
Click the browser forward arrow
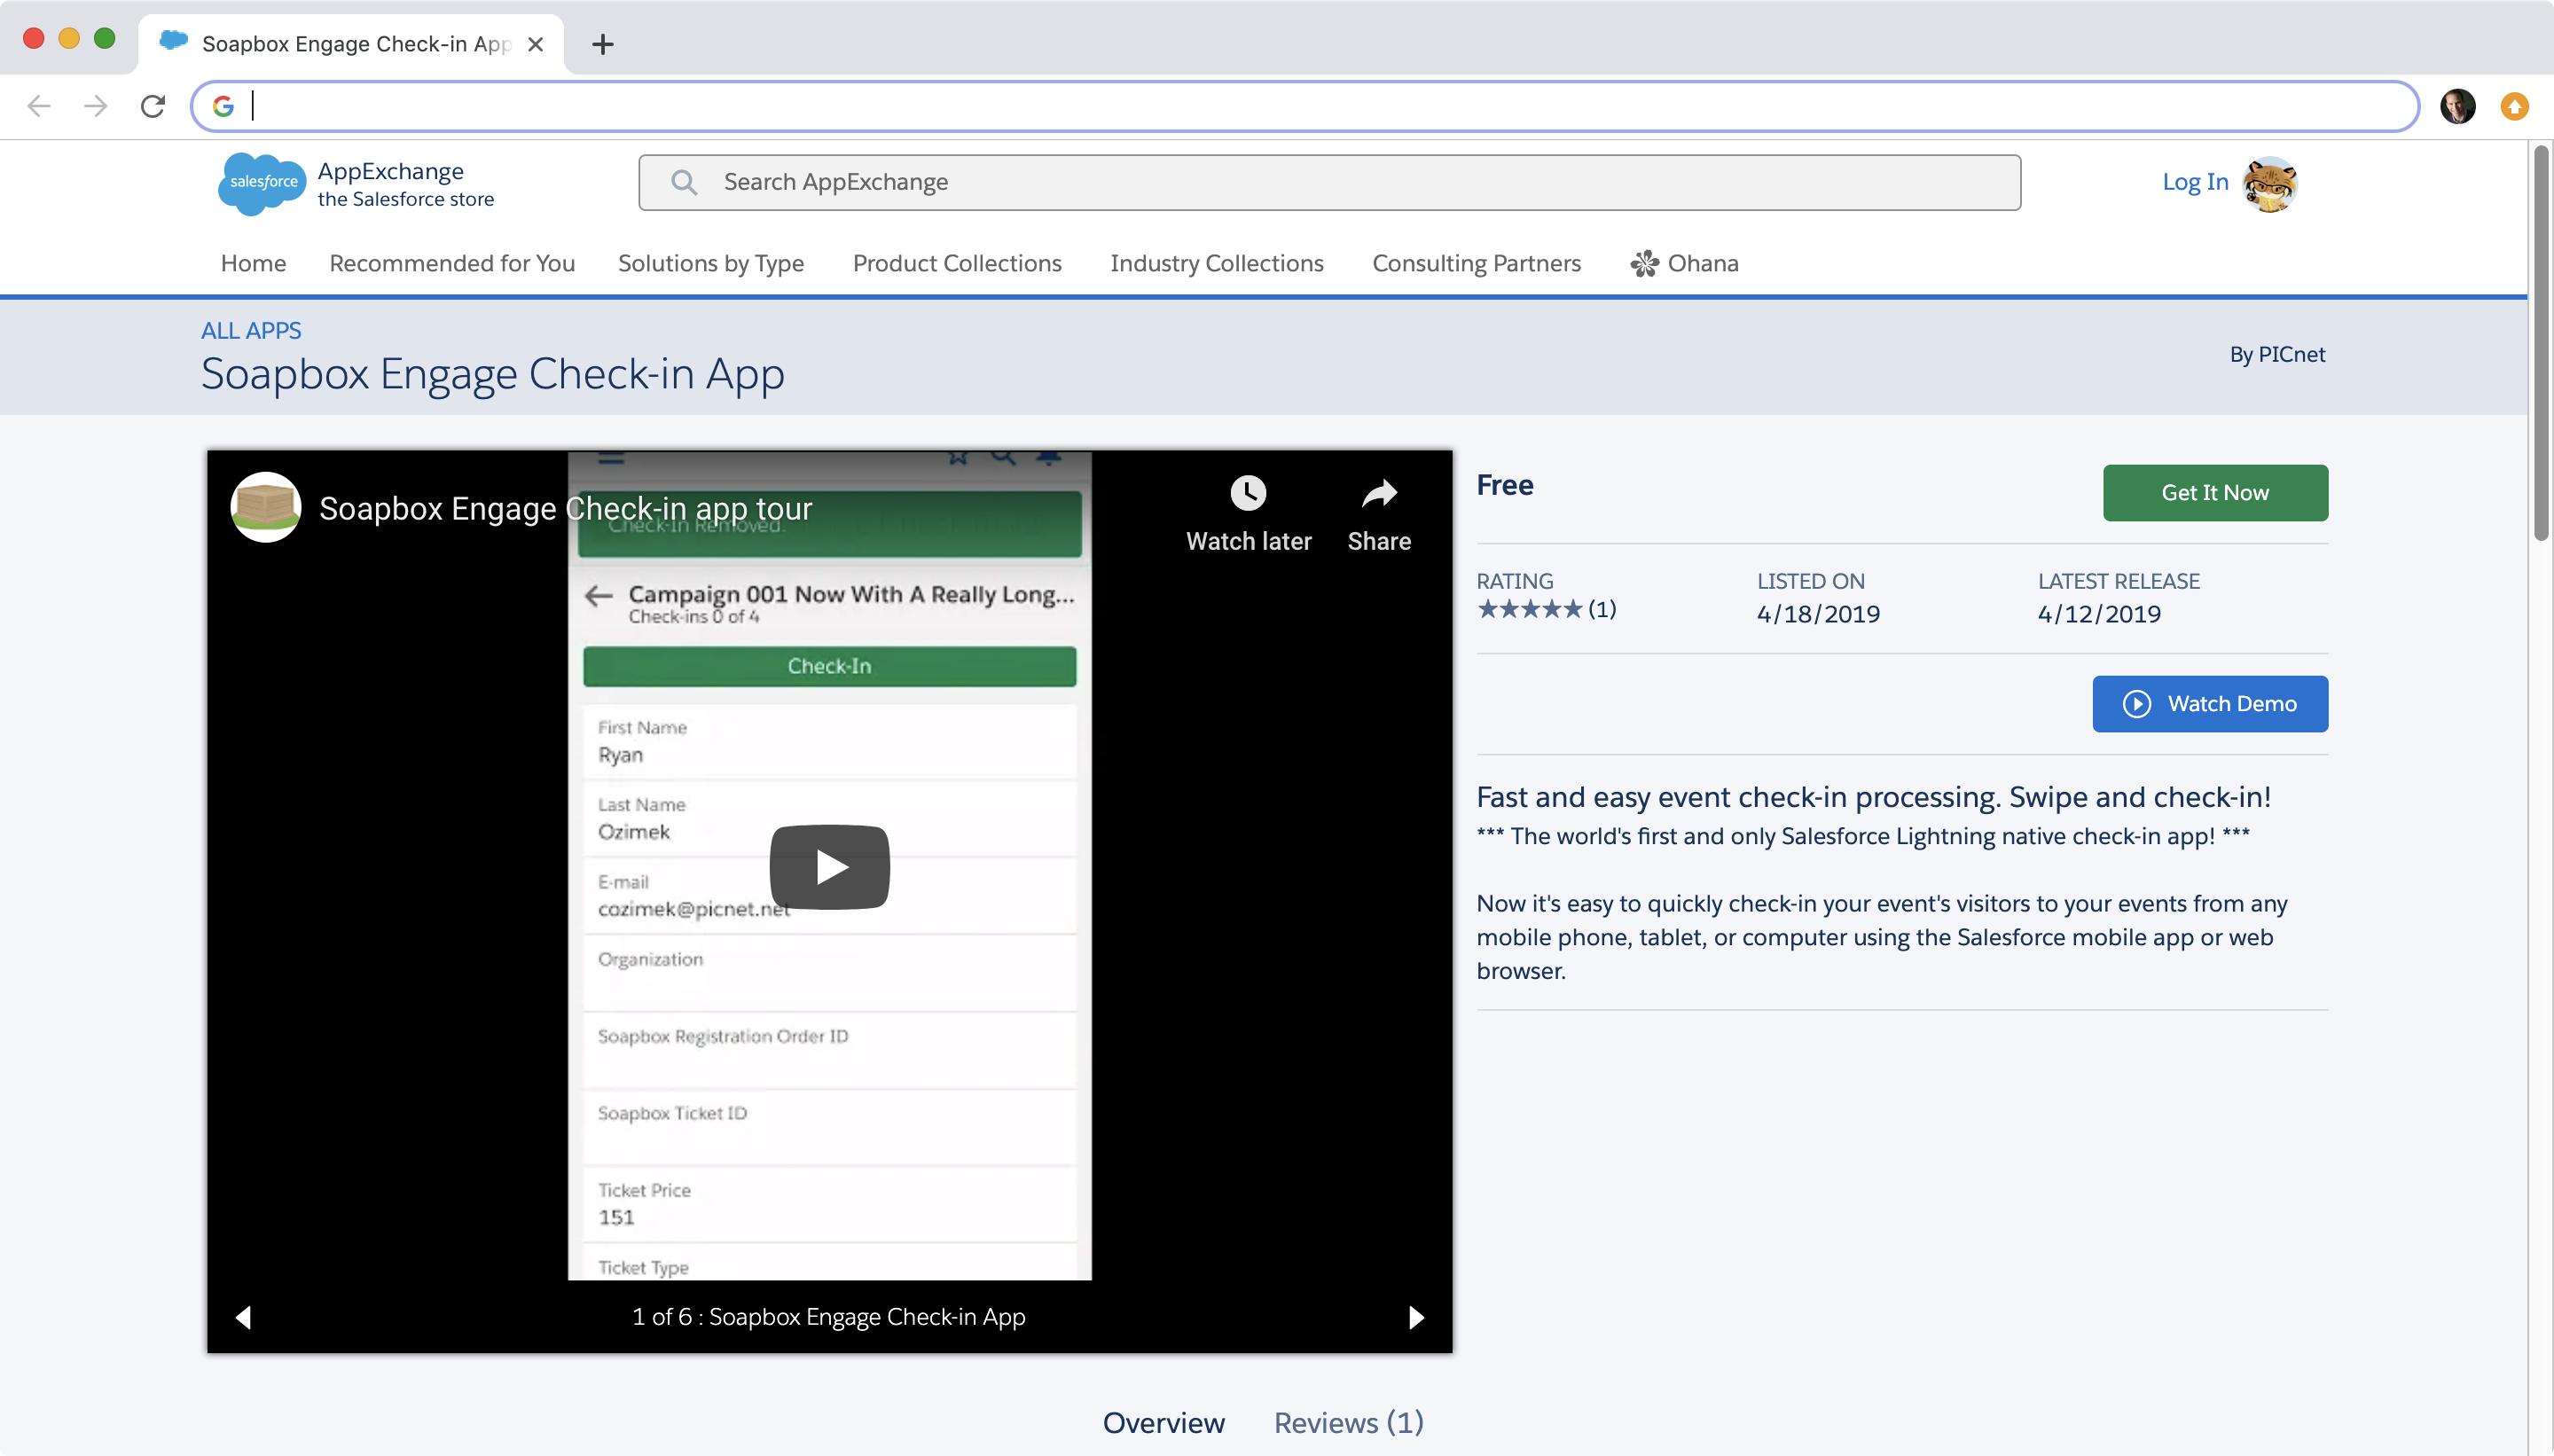point(96,106)
